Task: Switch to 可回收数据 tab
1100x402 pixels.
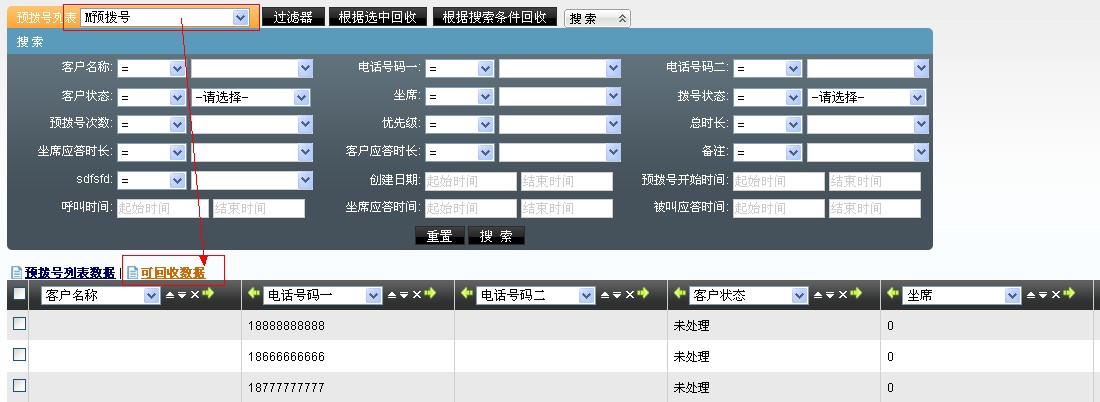Action: (172, 272)
